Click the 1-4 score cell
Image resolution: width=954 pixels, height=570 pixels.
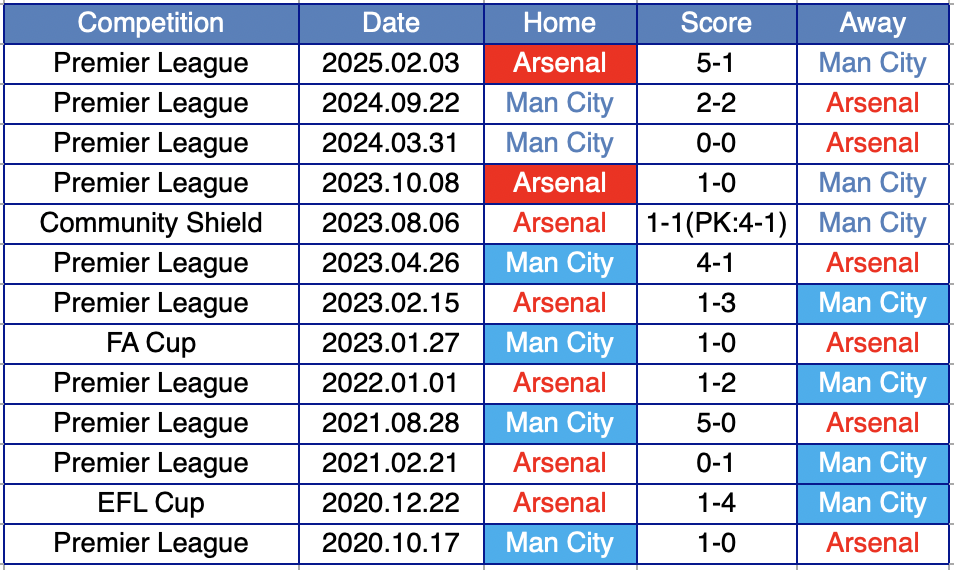tap(716, 503)
